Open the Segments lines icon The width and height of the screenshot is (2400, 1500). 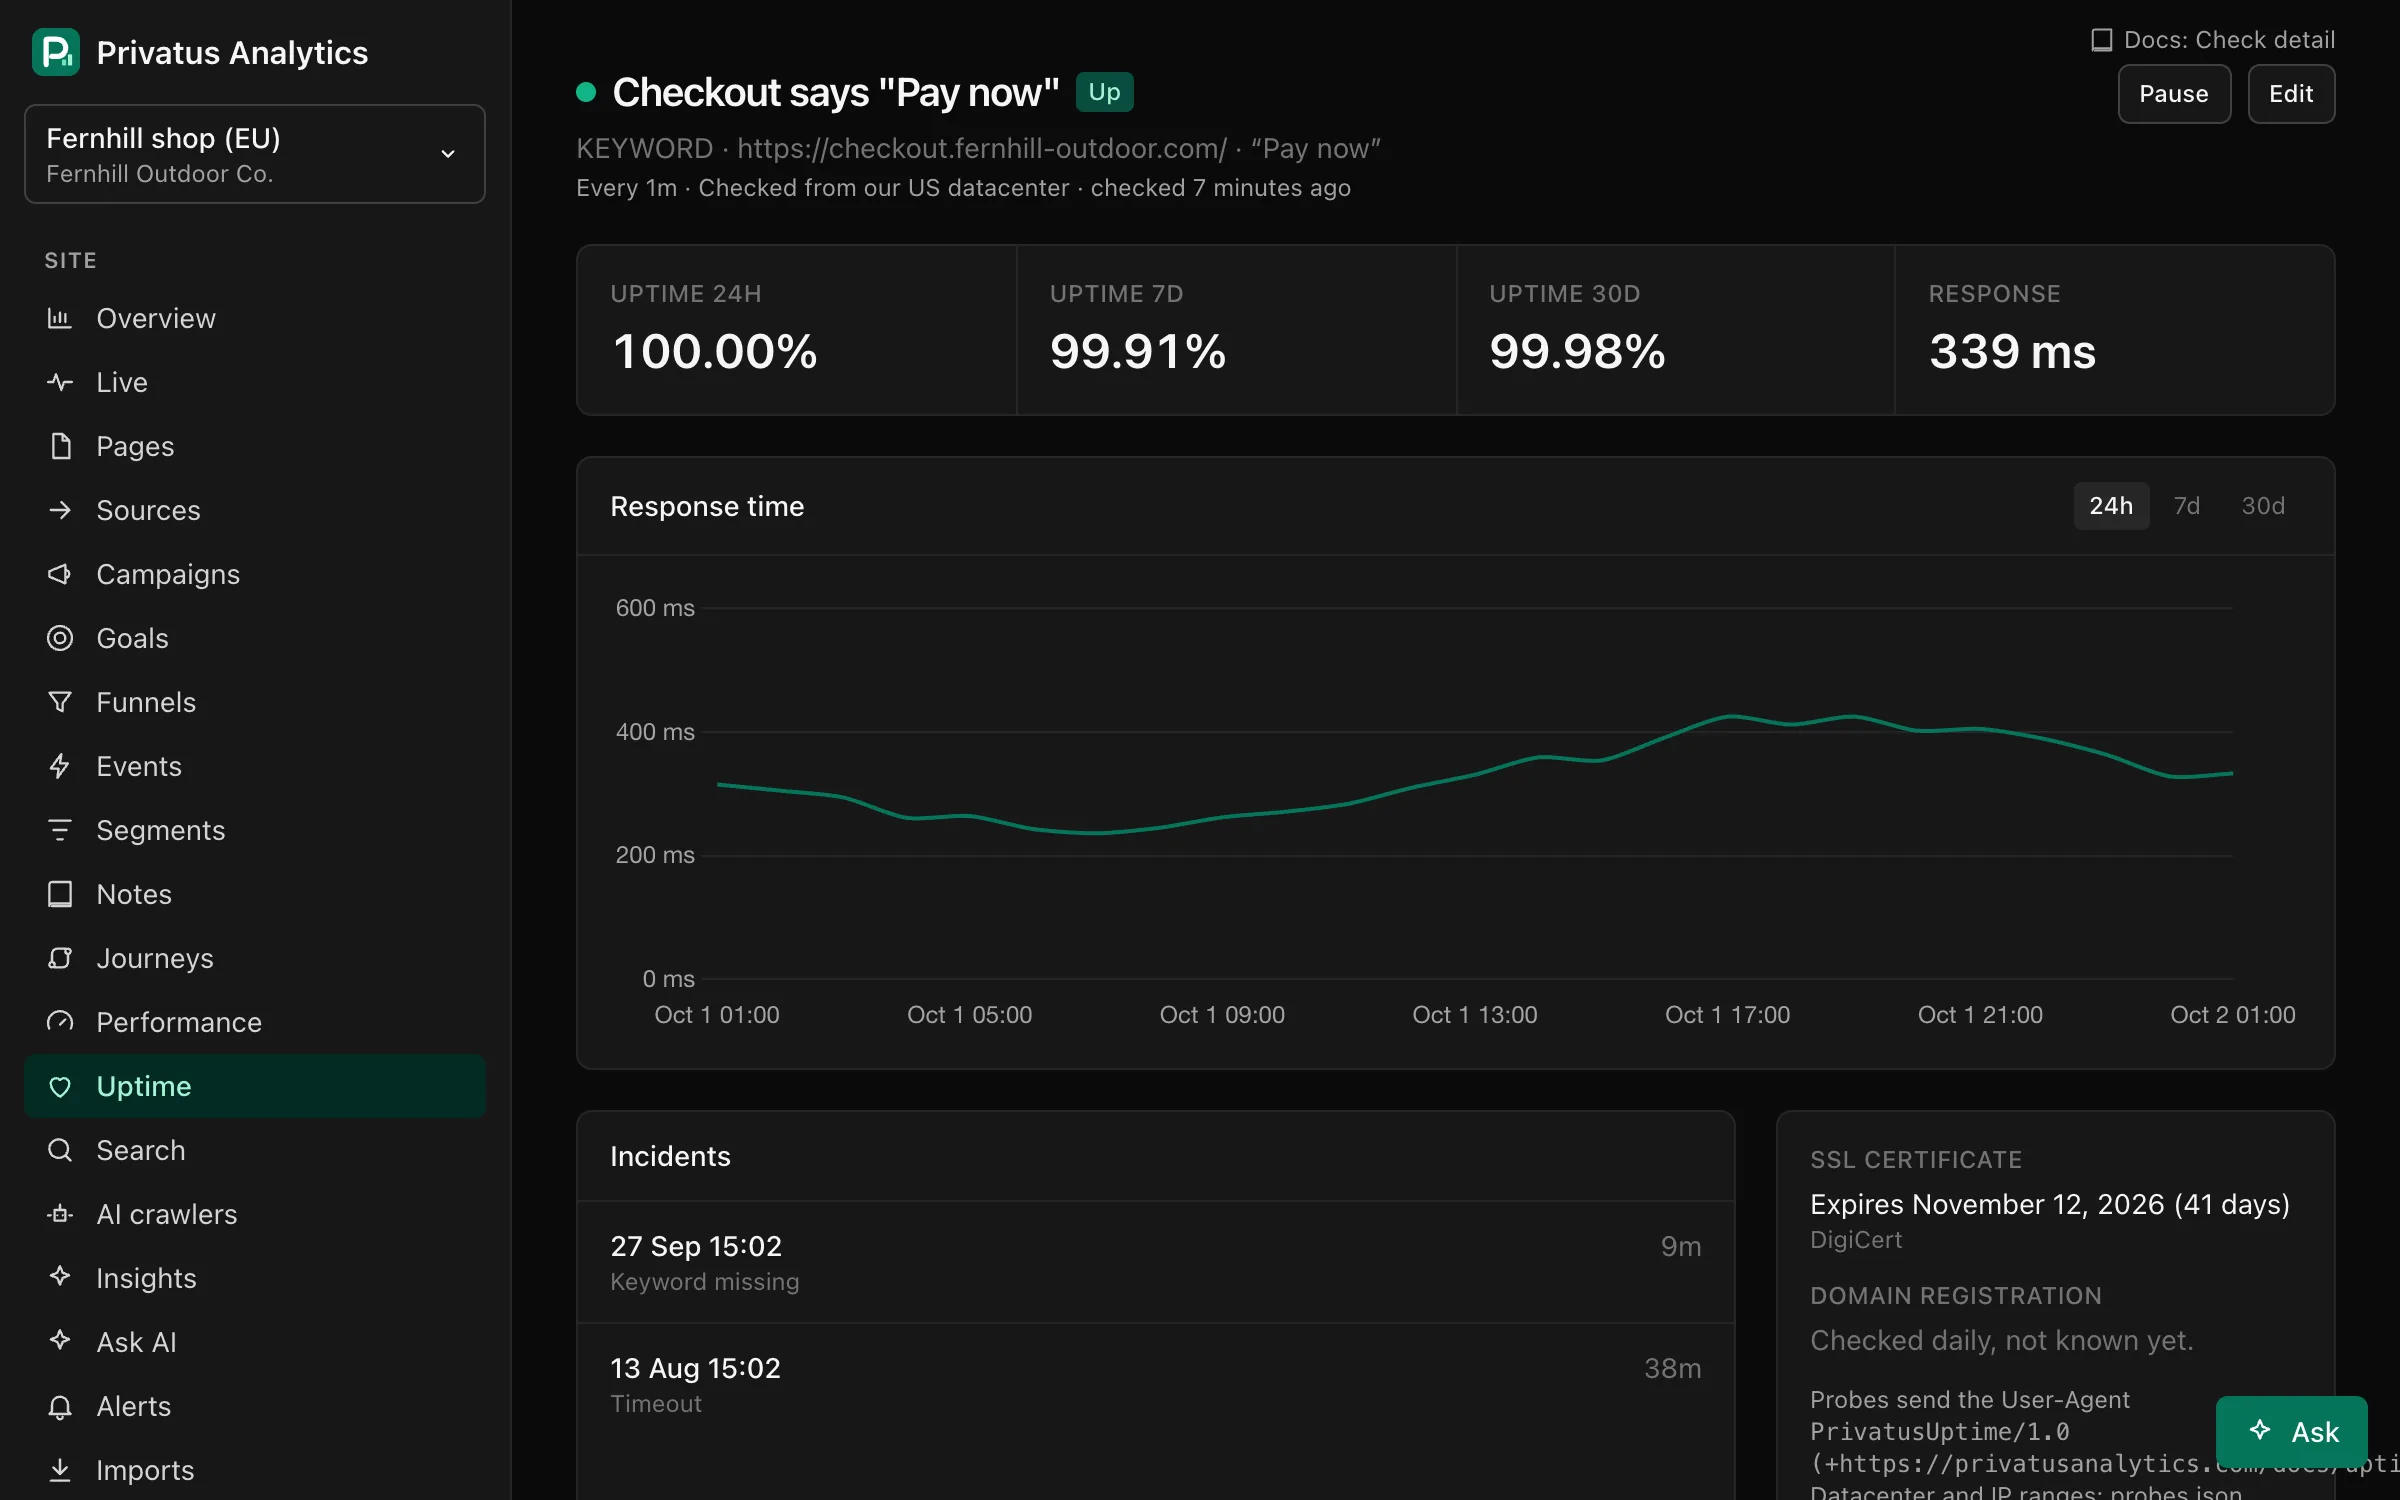click(x=60, y=830)
